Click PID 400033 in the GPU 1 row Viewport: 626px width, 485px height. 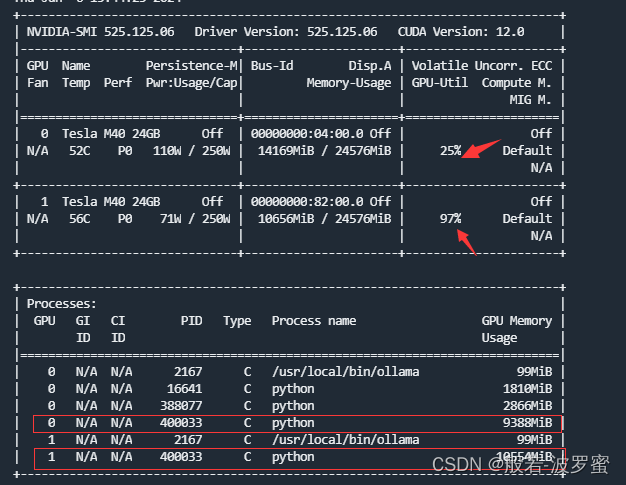pos(181,457)
